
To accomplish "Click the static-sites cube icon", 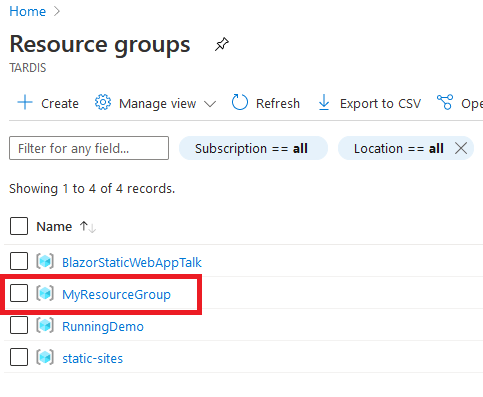I will [45, 357].
